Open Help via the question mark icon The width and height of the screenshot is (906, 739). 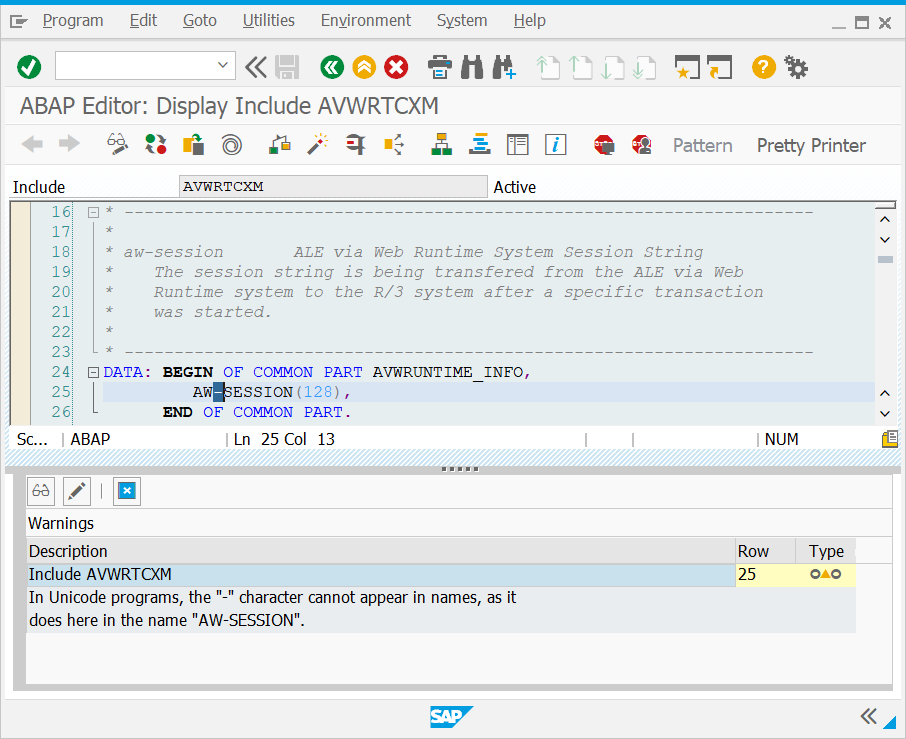coord(764,67)
